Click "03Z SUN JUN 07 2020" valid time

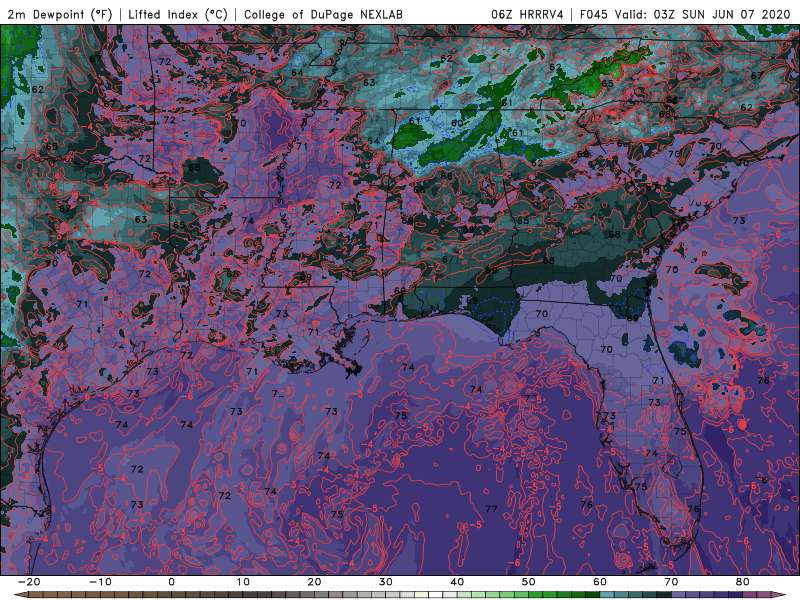pos(721,14)
